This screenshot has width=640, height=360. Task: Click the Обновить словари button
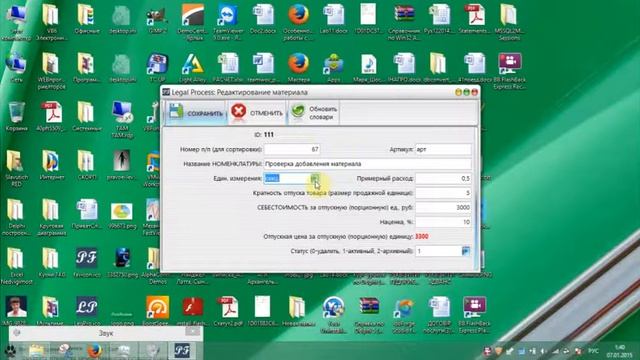tap(314, 112)
